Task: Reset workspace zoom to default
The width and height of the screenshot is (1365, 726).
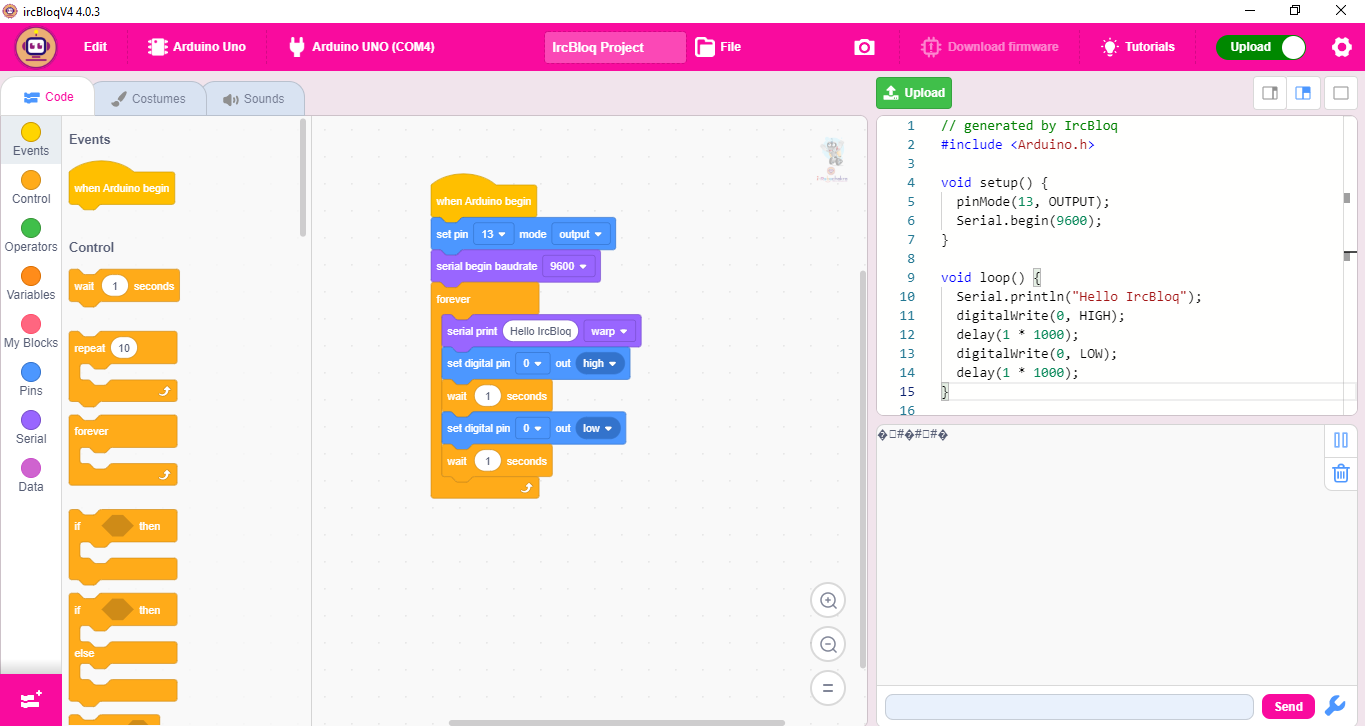Action: click(x=828, y=688)
